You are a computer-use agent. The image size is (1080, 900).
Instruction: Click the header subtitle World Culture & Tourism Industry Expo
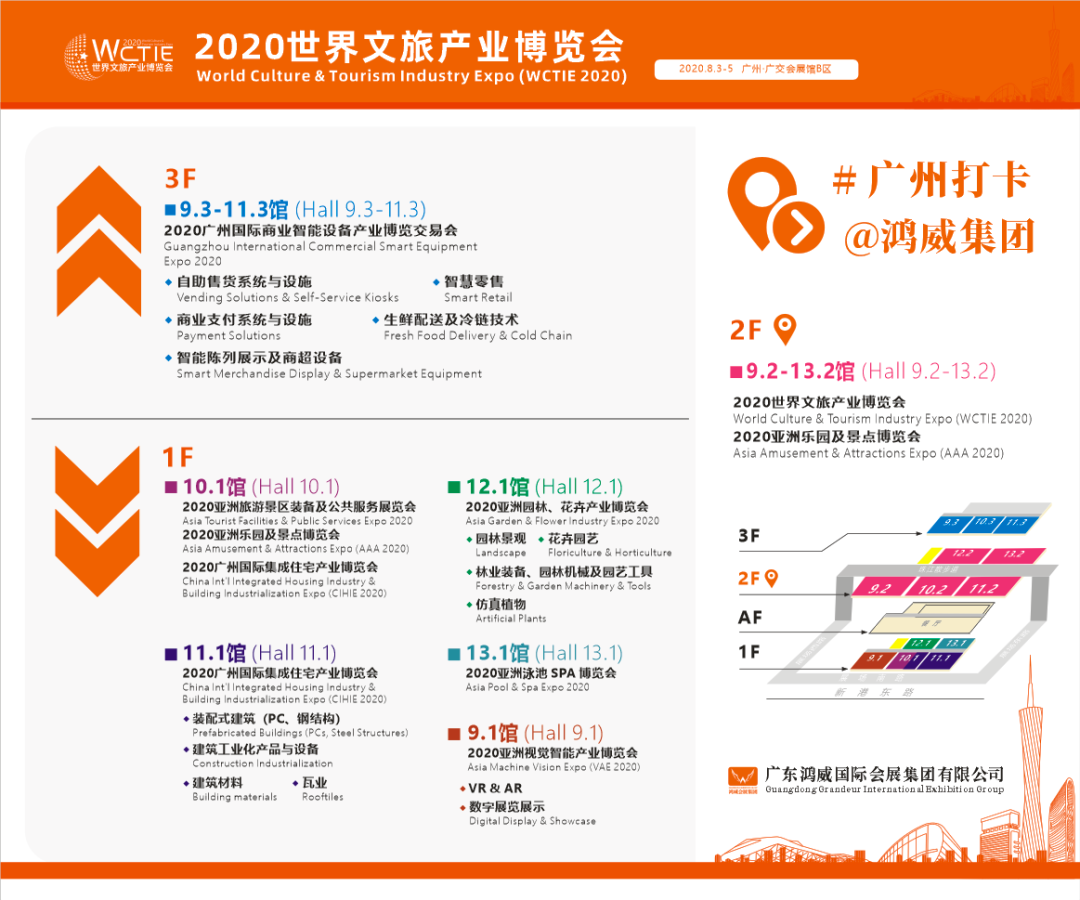tap(412, 76)
